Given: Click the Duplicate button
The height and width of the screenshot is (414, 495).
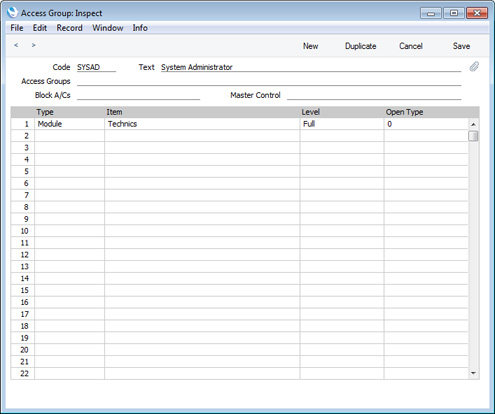Looking at the screenshot, I should click(360, 46).
